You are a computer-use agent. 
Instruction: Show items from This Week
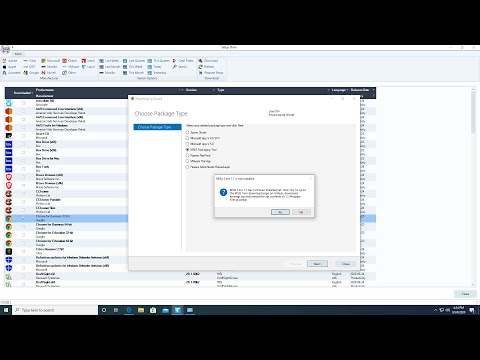[x=133, y=67]
